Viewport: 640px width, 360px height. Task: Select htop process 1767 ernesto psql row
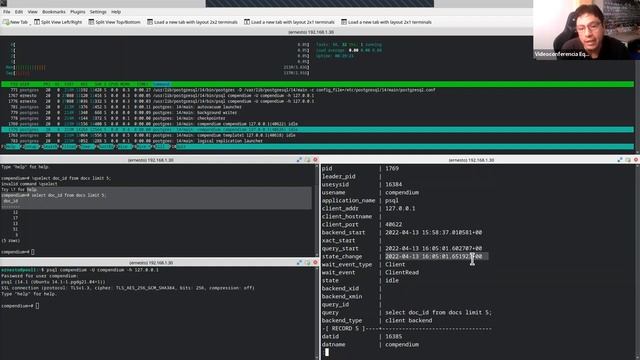click(x=318, y=96)
